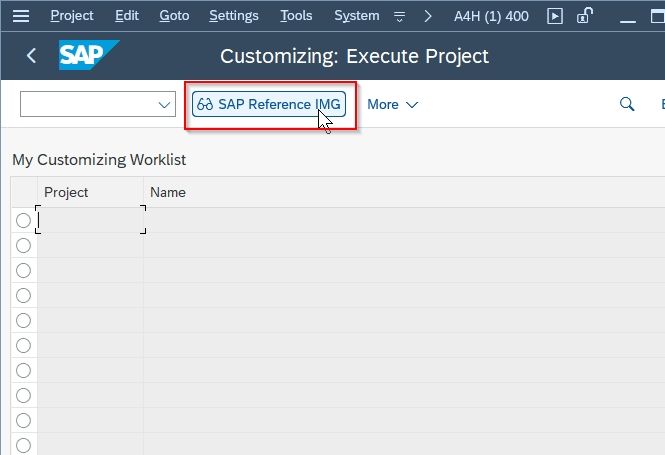The height and width of the screenshot is (455, 665).
Task: Click the play session icon
Action: click(555, 17)
